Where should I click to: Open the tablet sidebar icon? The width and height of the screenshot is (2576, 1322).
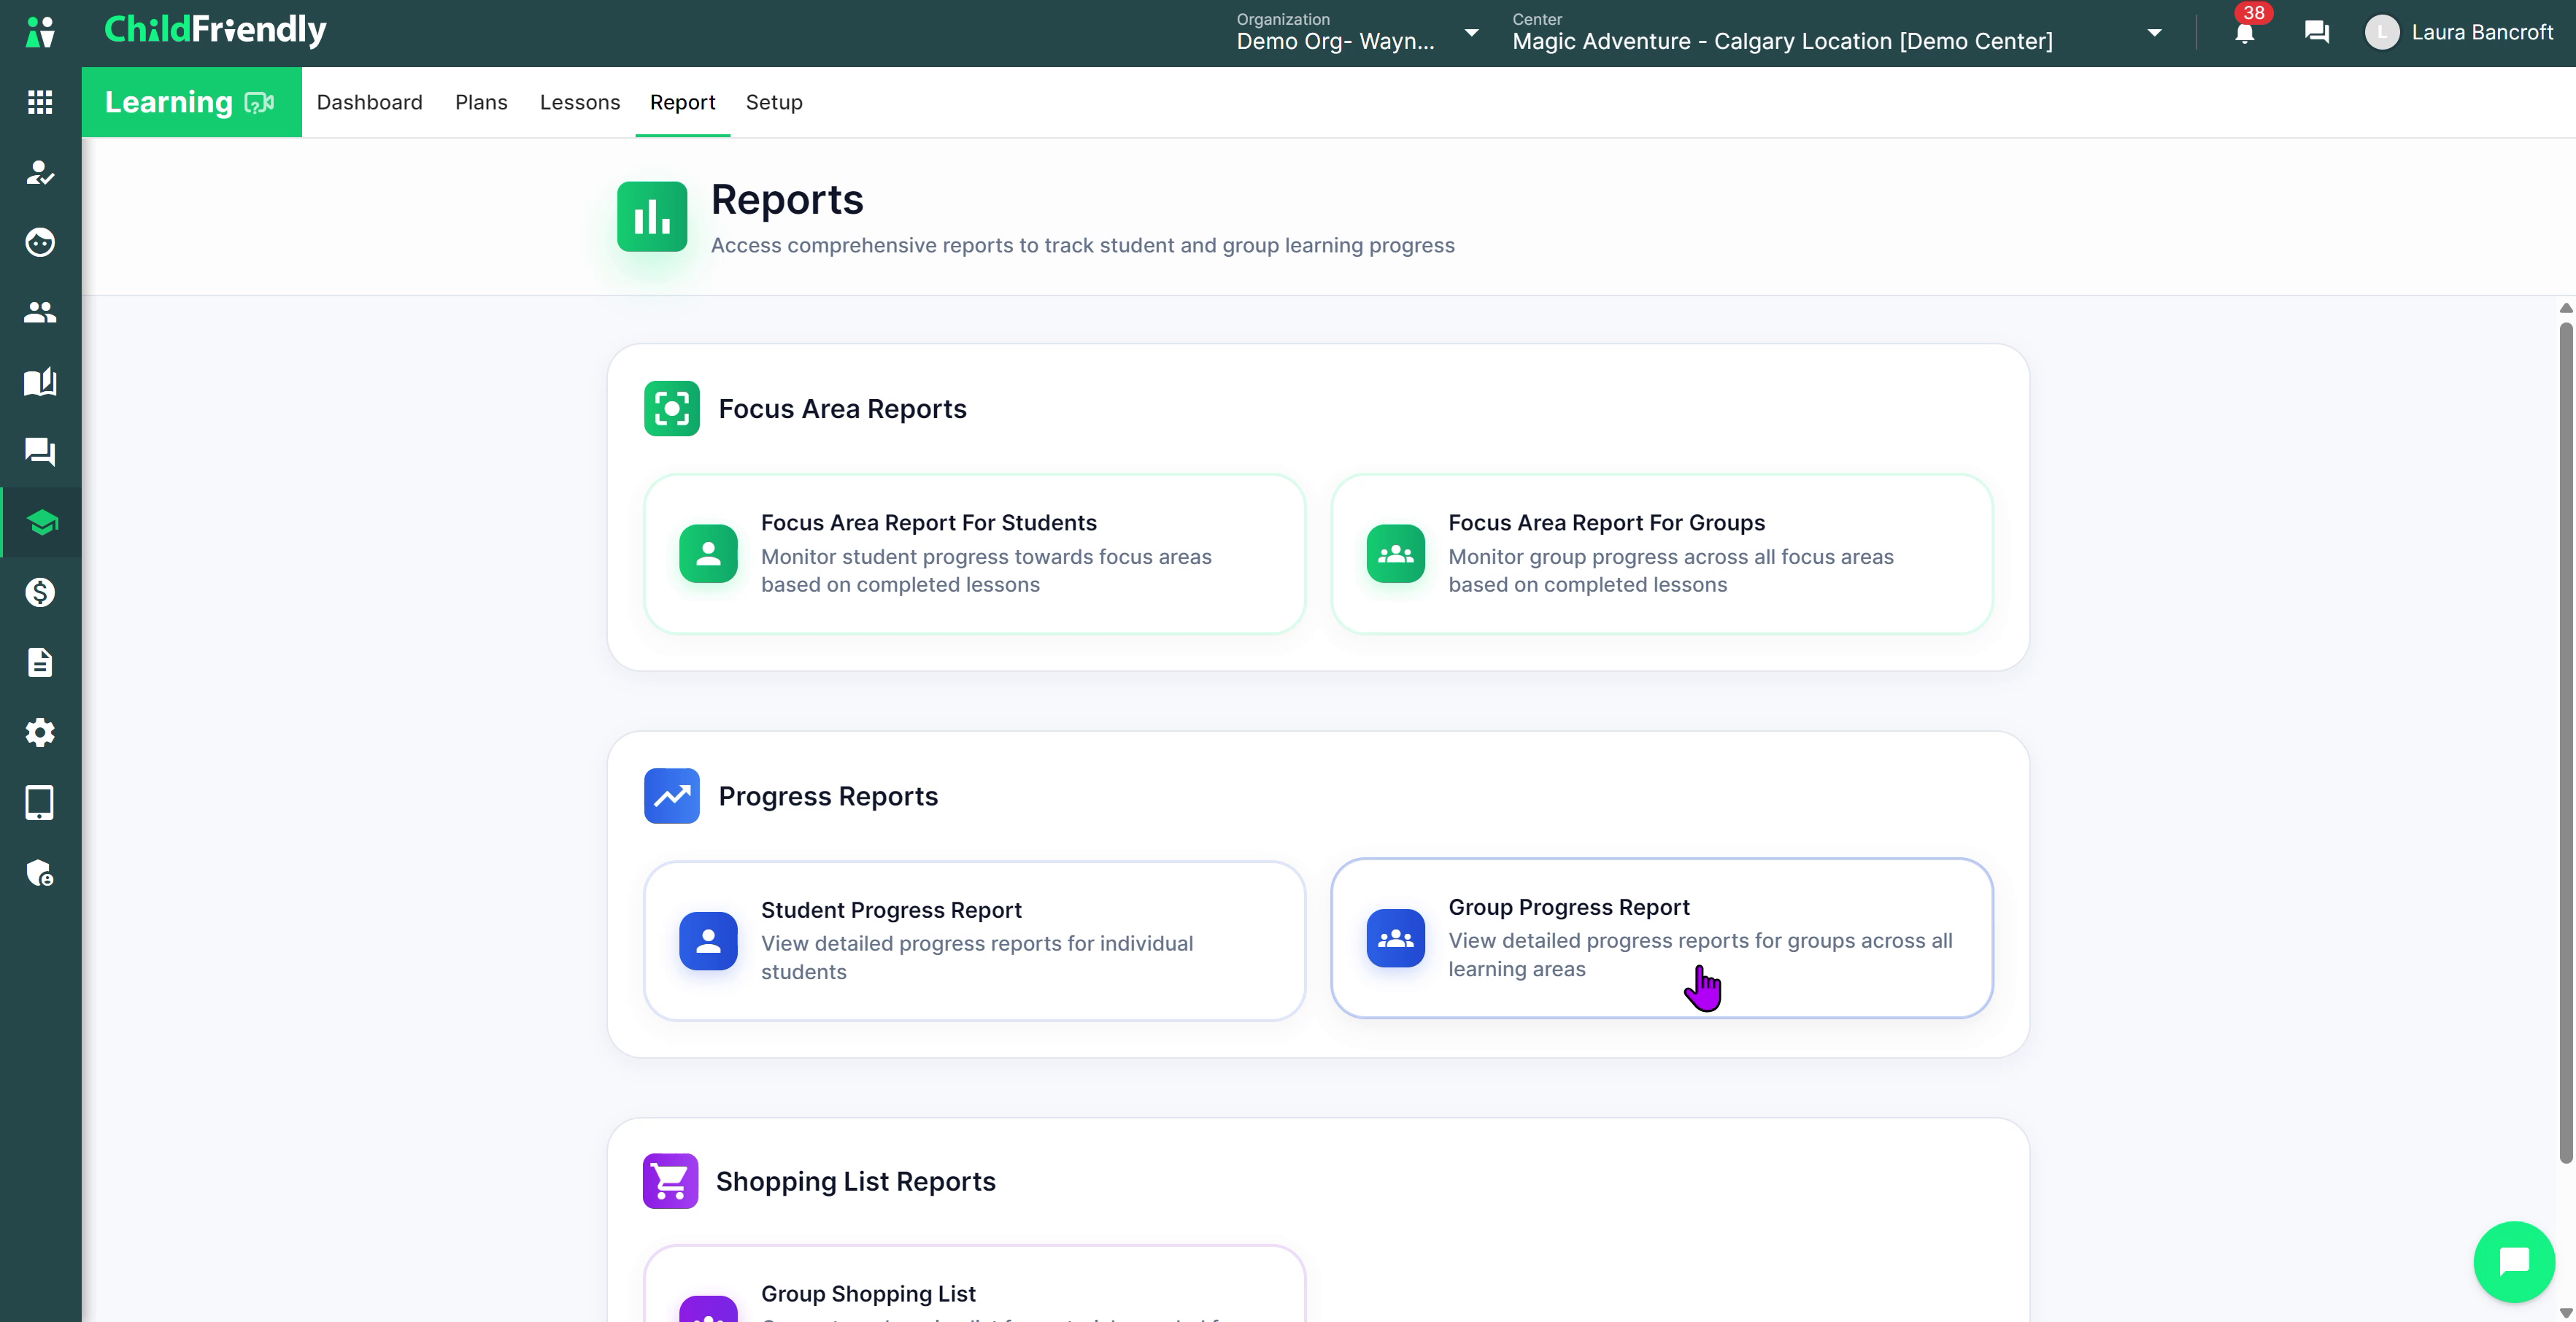[x=40, y=802]
